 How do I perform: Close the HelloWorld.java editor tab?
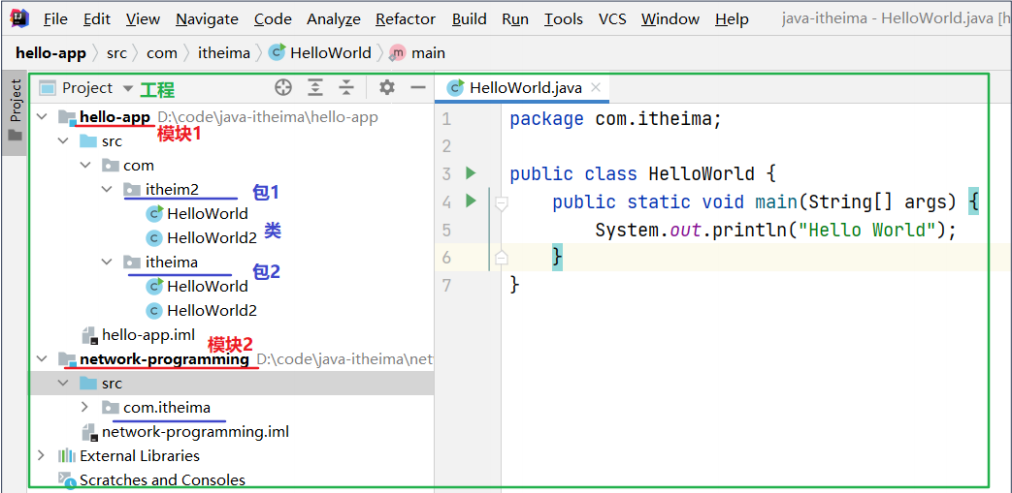[x=596, y=88]
